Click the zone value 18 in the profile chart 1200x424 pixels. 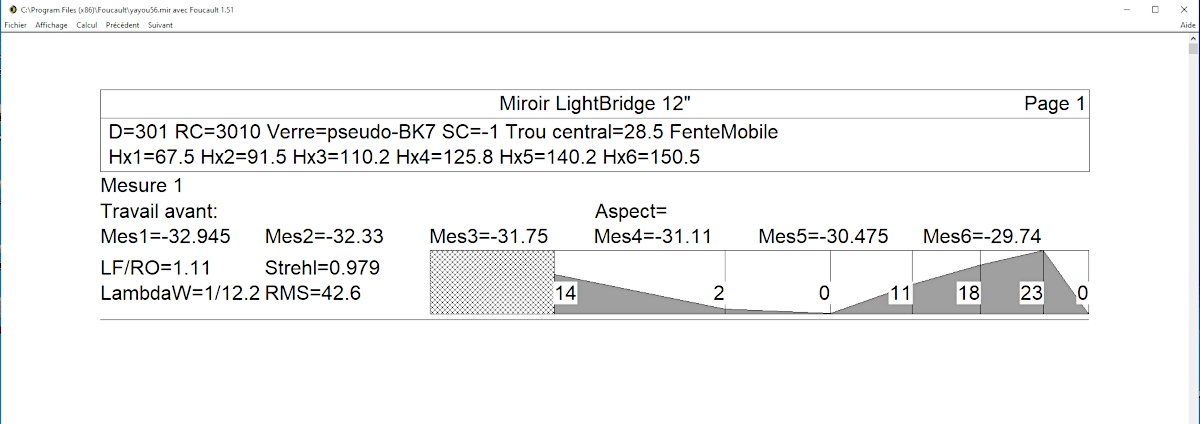point(967,293)
